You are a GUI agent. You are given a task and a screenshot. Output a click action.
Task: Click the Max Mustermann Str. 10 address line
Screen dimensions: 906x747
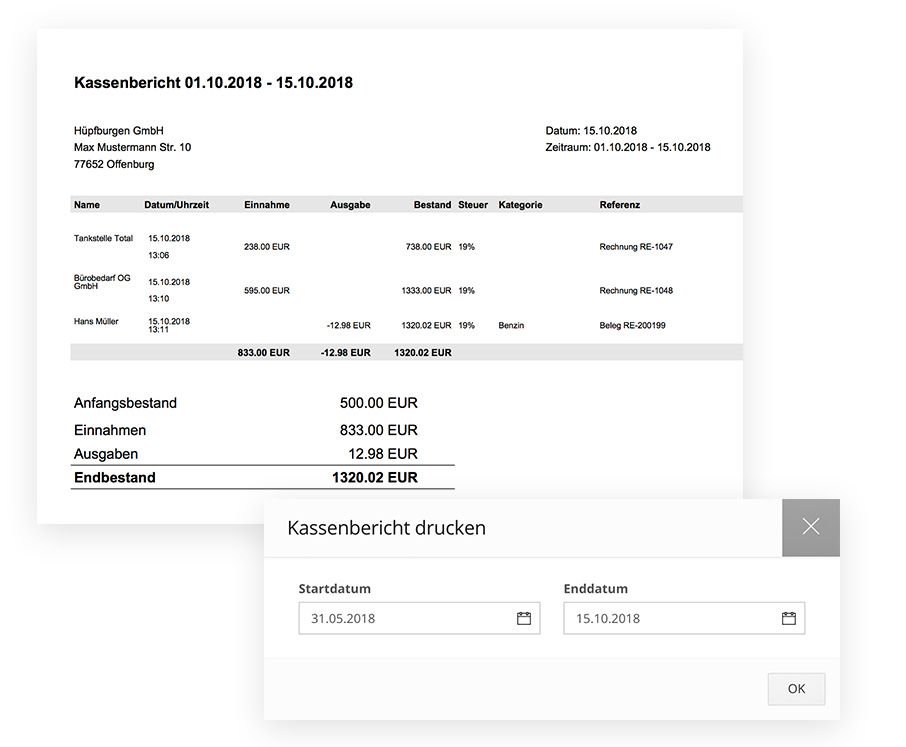(132, 147)
